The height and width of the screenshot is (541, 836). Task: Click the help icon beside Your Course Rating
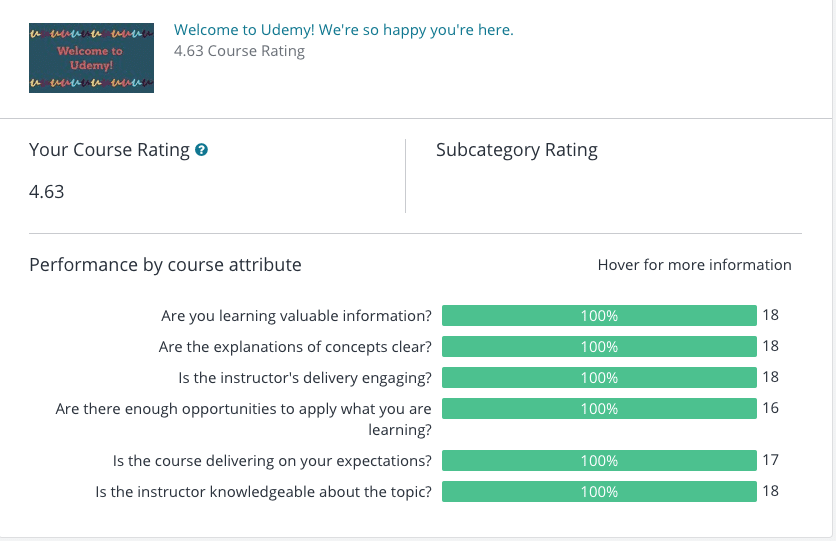coord(201,150)
